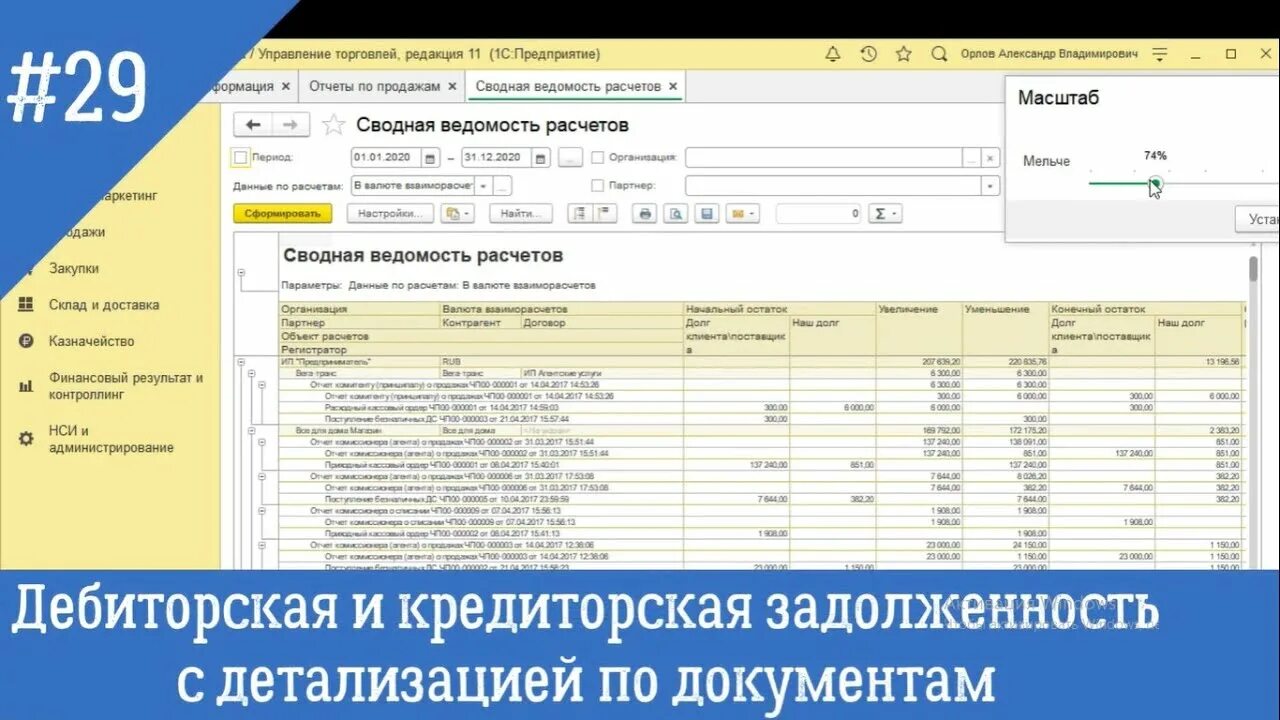Open Склад и доставка section
The width and height of the screenshot is (1280, 720).
tap(104, 305)
